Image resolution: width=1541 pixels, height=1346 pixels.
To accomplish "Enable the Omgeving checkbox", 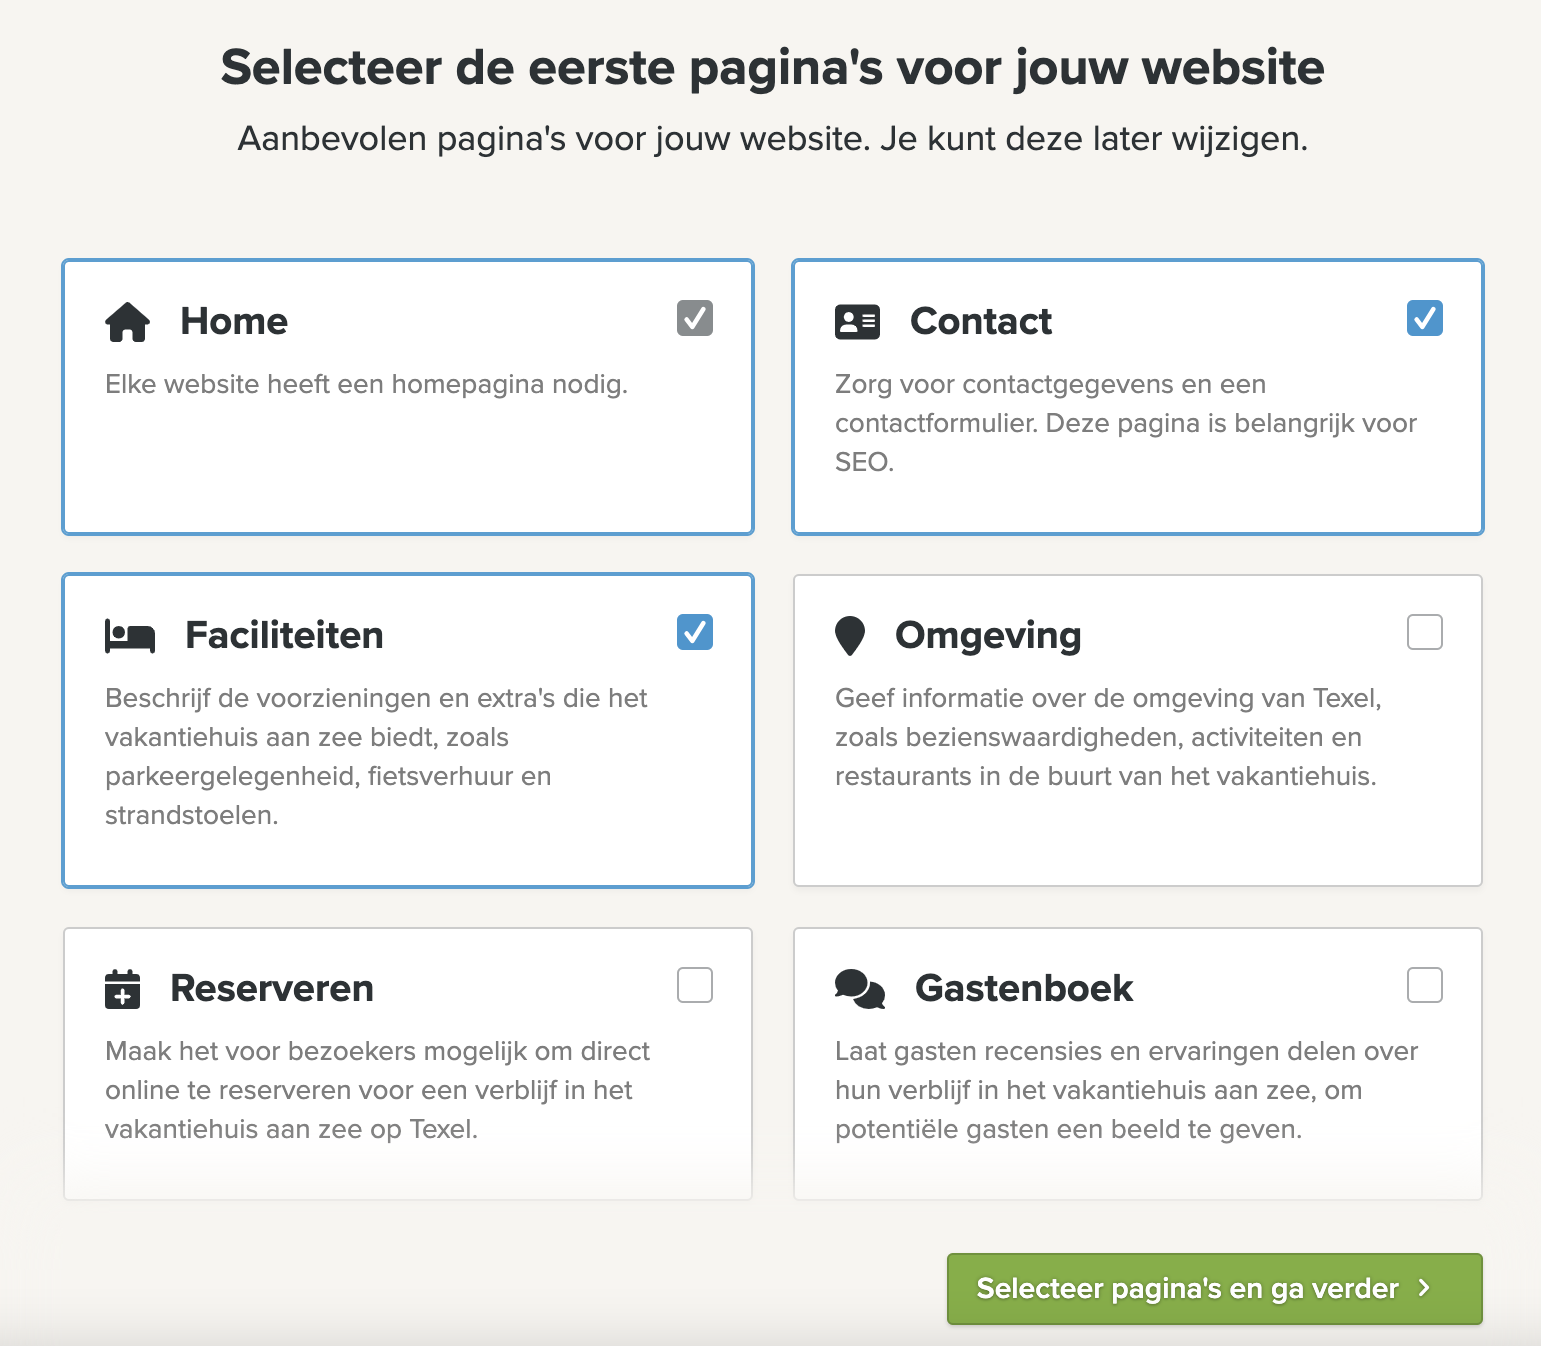I will [x=1425, y=632].
